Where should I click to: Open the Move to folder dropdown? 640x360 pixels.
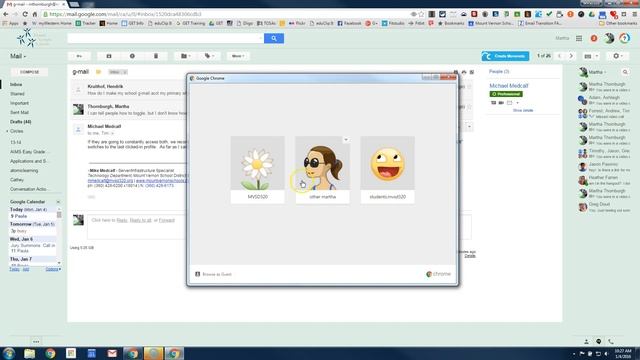pyautogui.click(x=186, y=56)
